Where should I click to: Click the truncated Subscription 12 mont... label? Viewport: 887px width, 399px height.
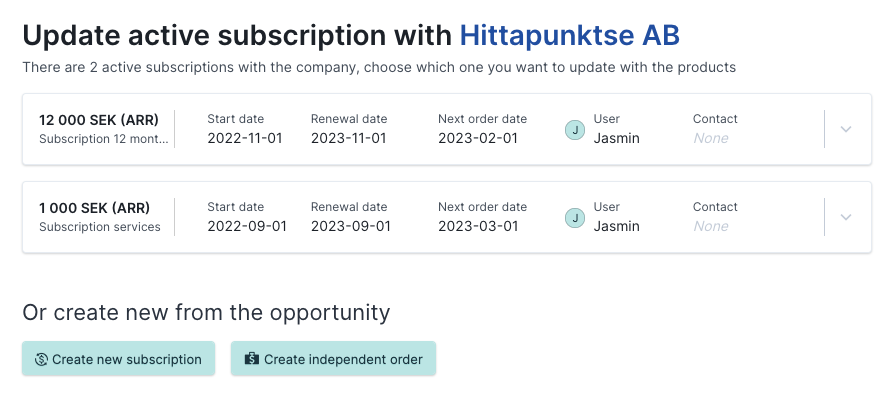[104, 139]
